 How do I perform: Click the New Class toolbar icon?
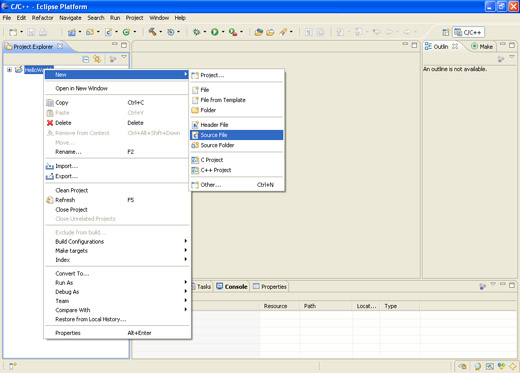[126, 32]
